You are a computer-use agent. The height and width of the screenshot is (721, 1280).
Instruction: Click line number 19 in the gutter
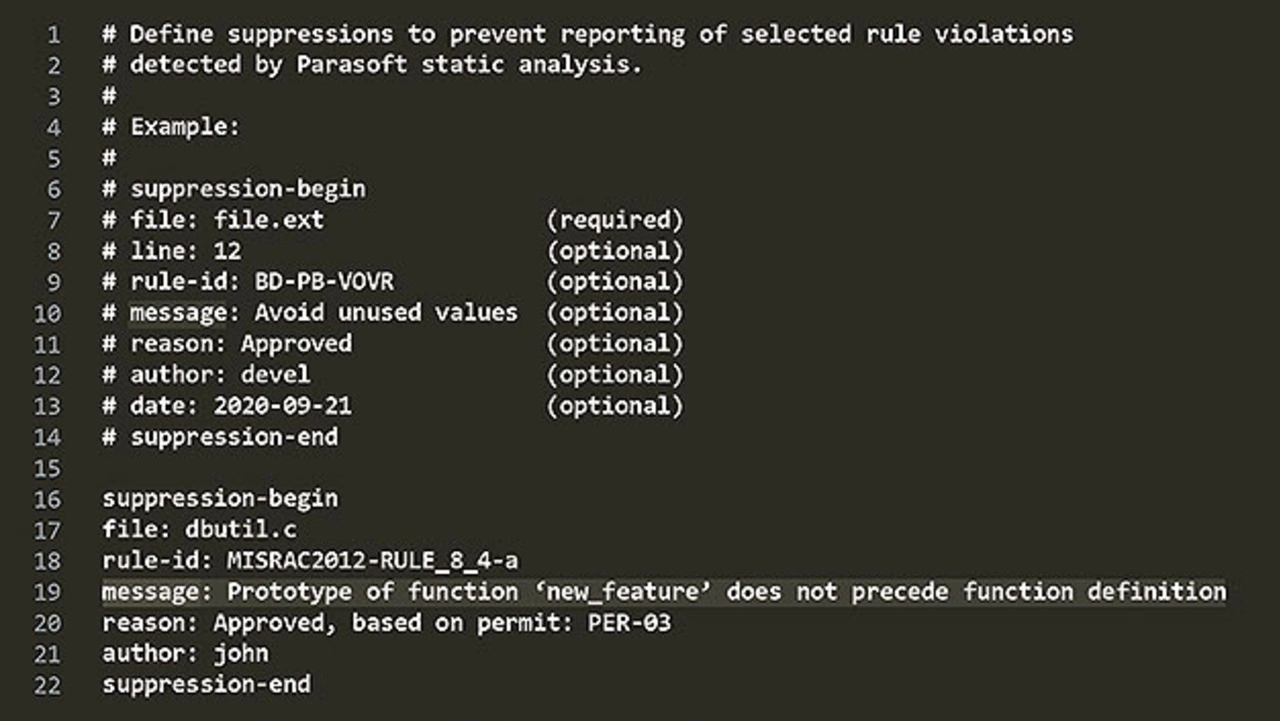point(47,592)
